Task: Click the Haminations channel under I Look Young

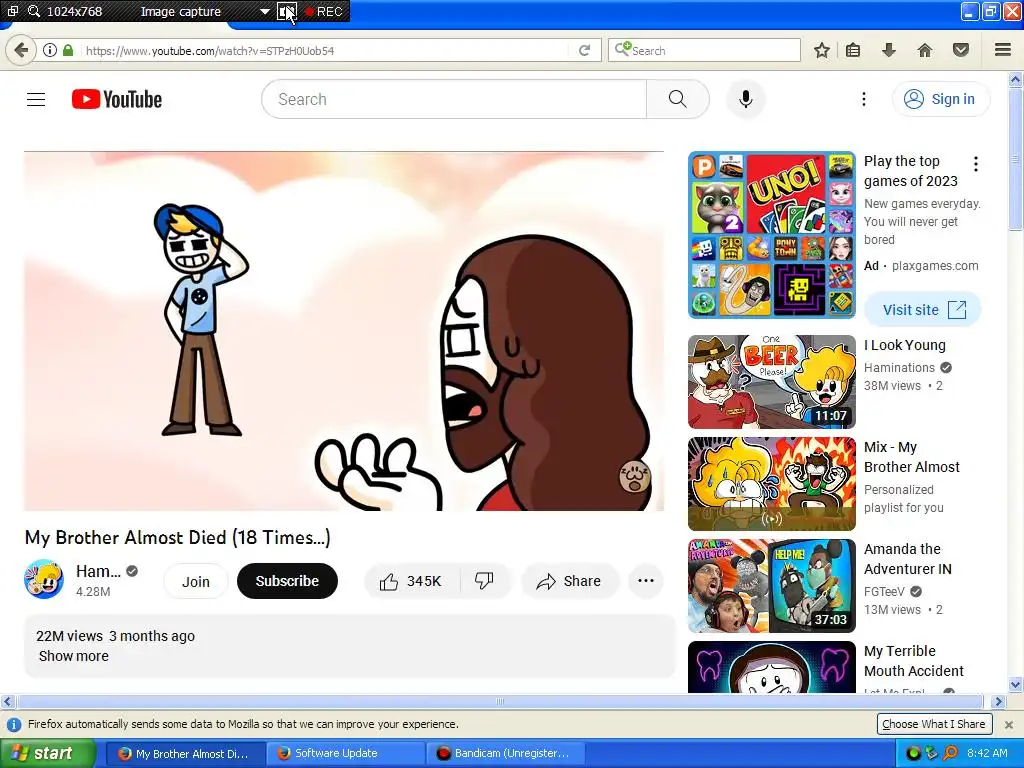Action: 899,368
